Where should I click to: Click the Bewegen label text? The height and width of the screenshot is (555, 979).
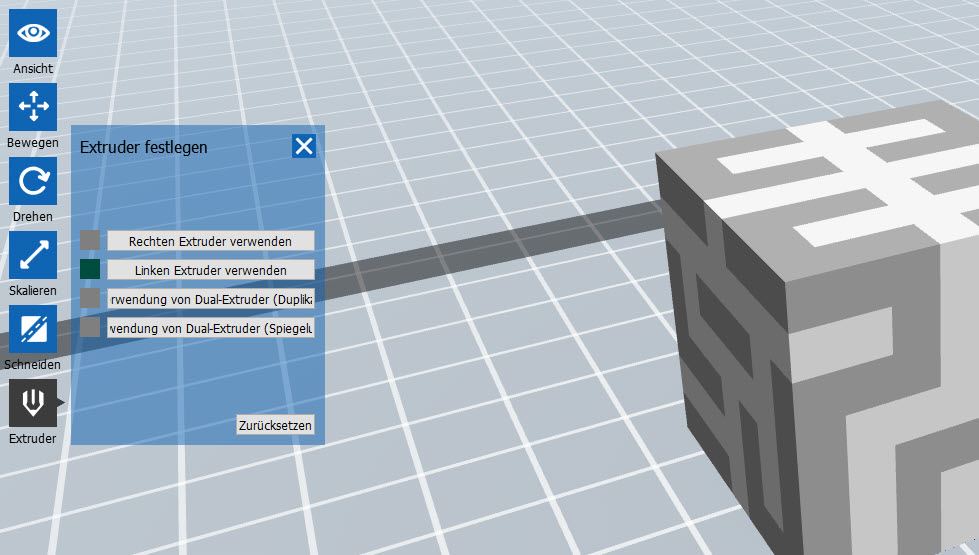33,142
